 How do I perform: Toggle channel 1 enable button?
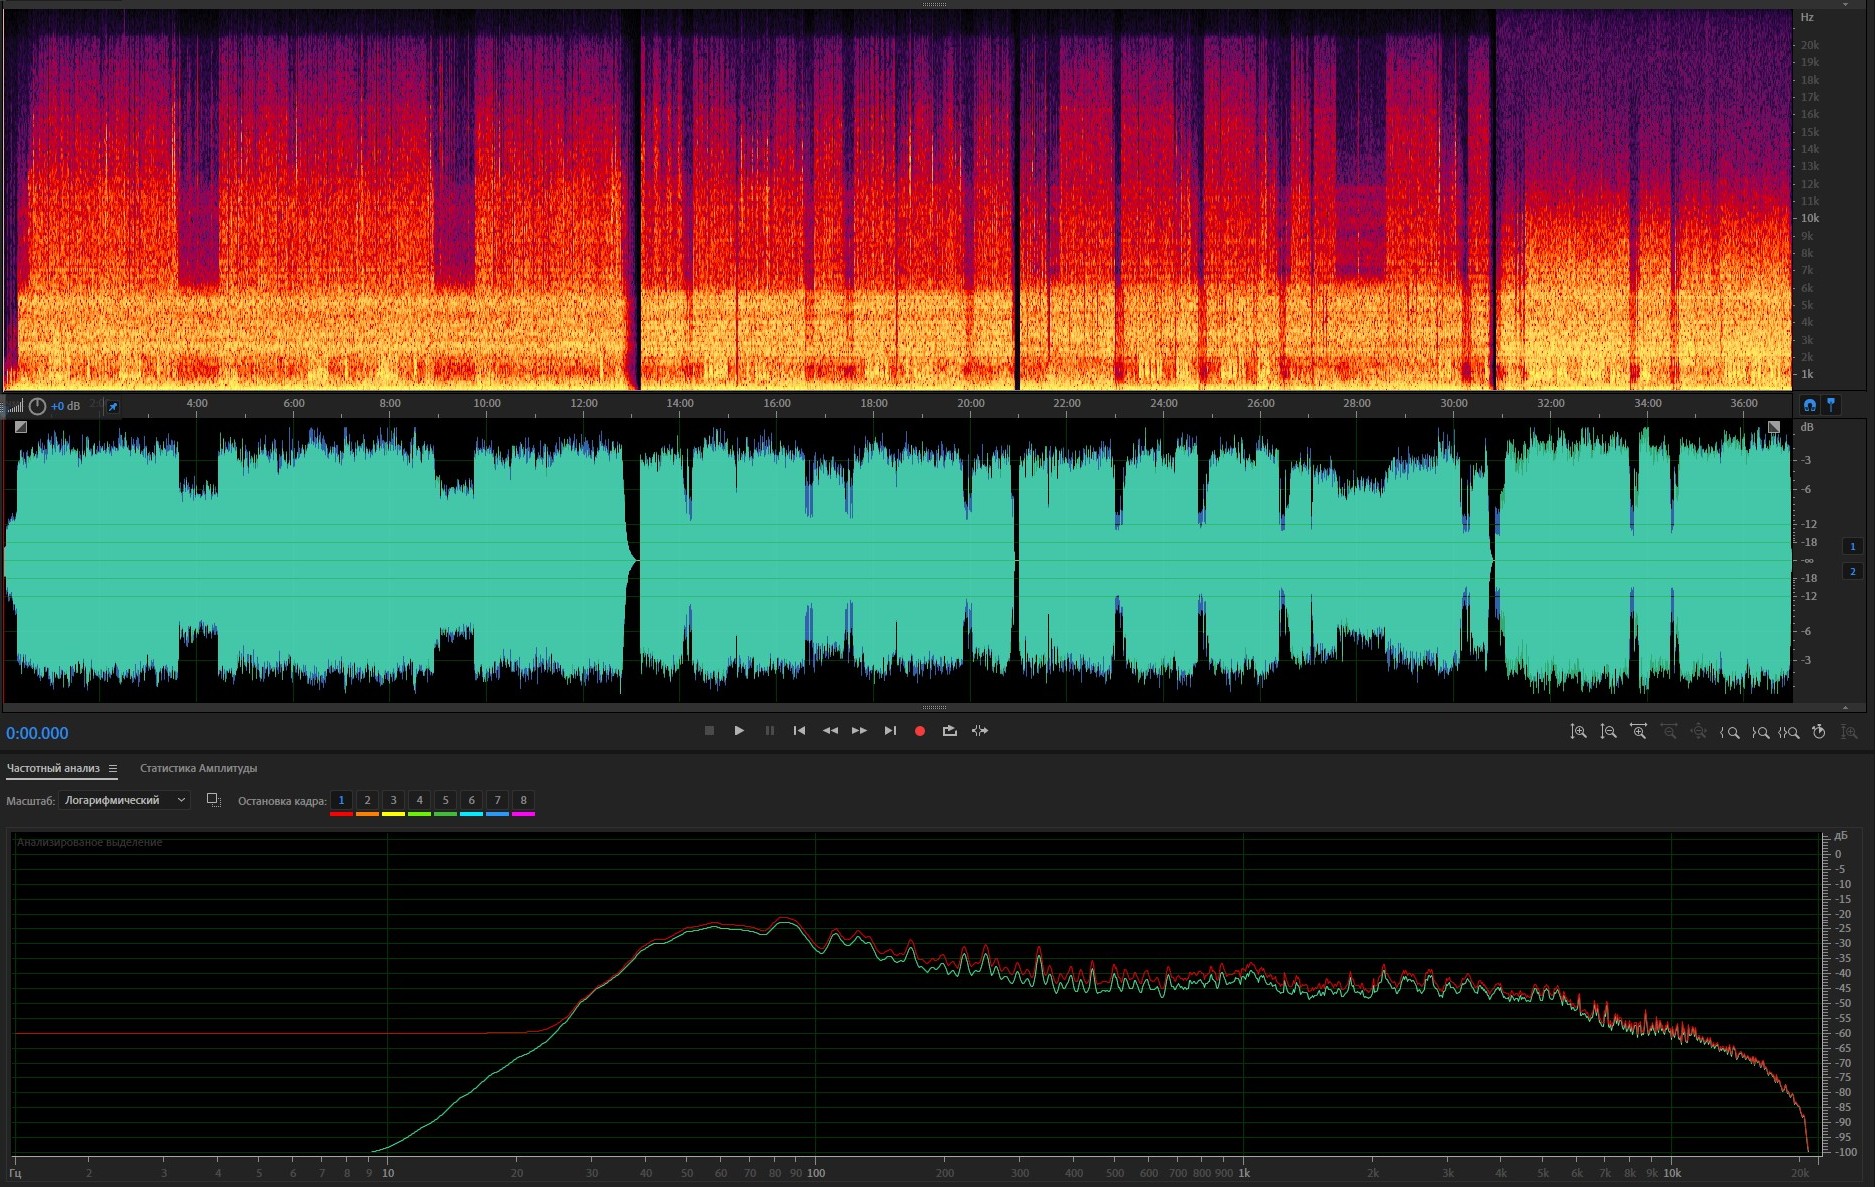tap(1852, 546)
